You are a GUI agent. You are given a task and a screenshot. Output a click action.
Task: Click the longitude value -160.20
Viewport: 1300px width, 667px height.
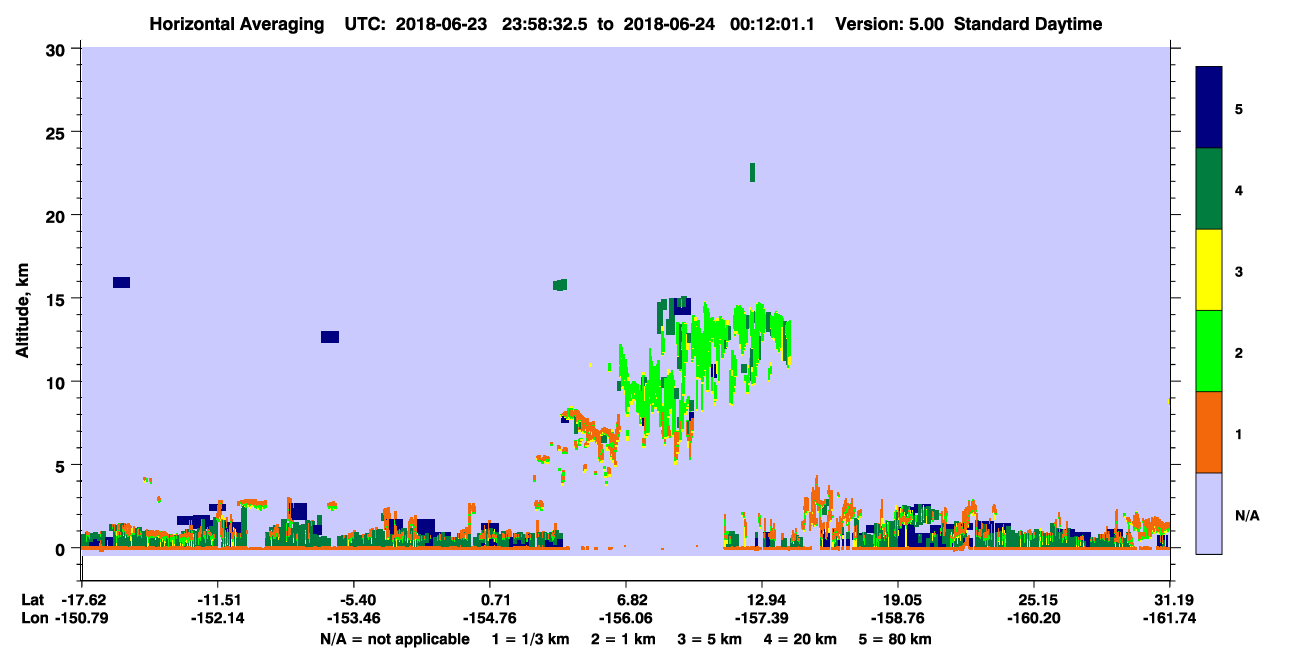(x=1033, y=618)
